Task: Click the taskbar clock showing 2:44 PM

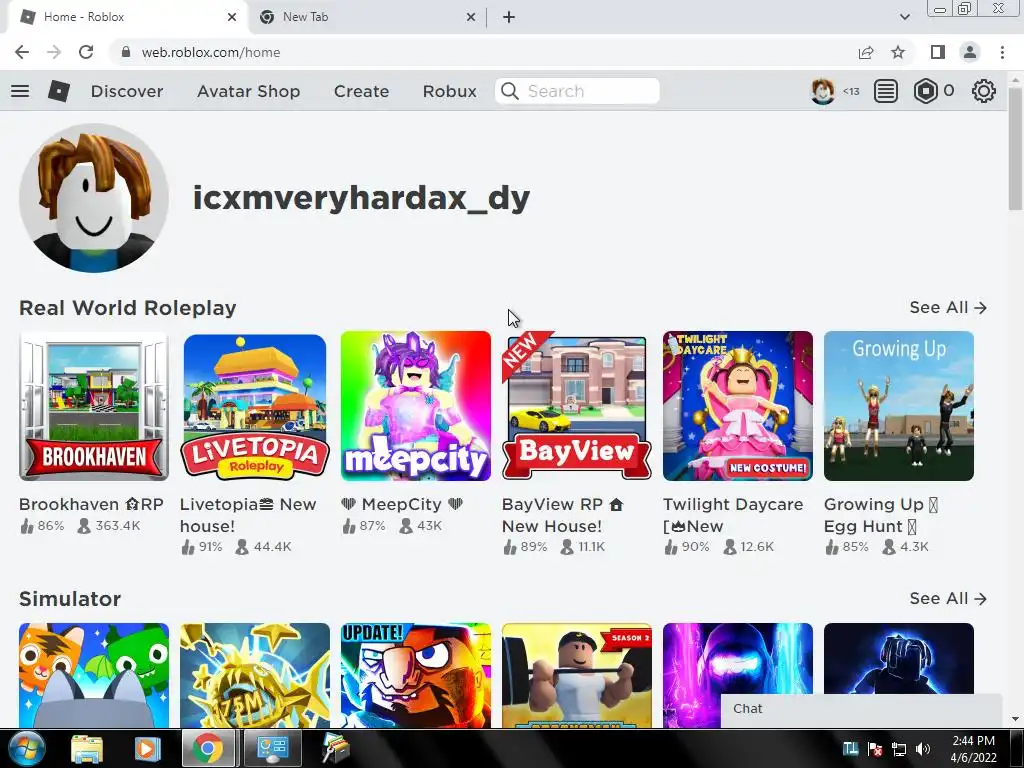Action: tap(973, 749)
